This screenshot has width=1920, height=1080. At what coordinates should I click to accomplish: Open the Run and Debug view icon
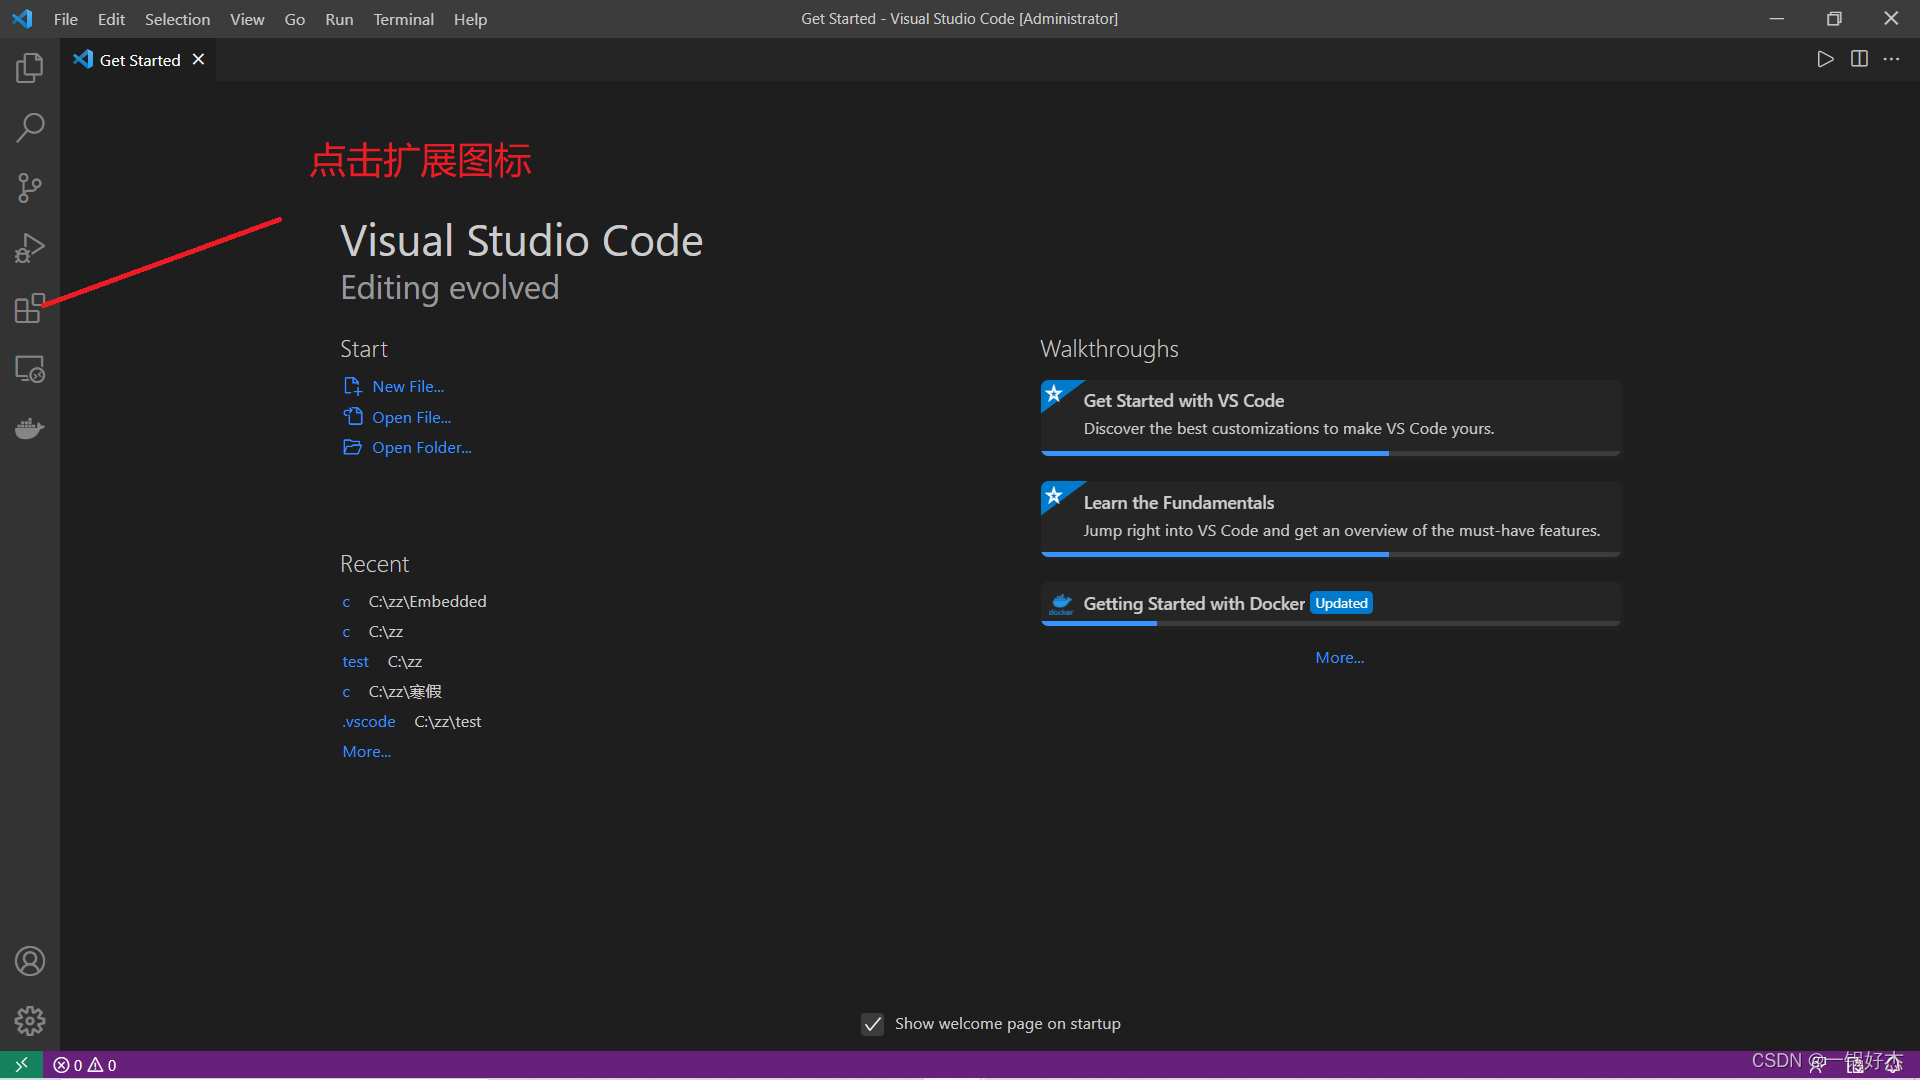pos(30,248)
